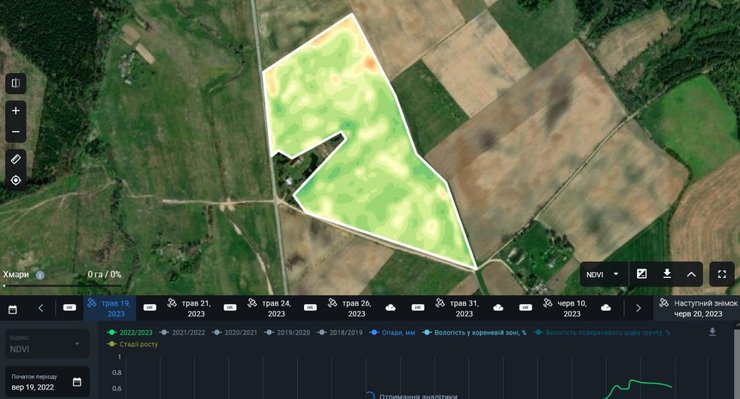Click the HR badge before трав 26
This screenshot has height=399, width=740.
(x=310, y=308)
